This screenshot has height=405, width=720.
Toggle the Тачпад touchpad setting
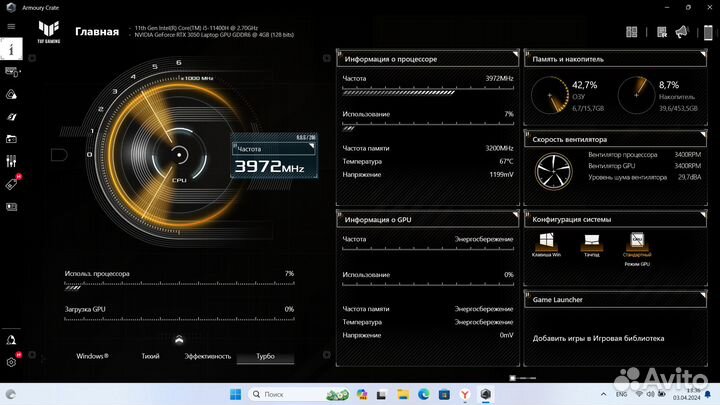click(591, 245)
